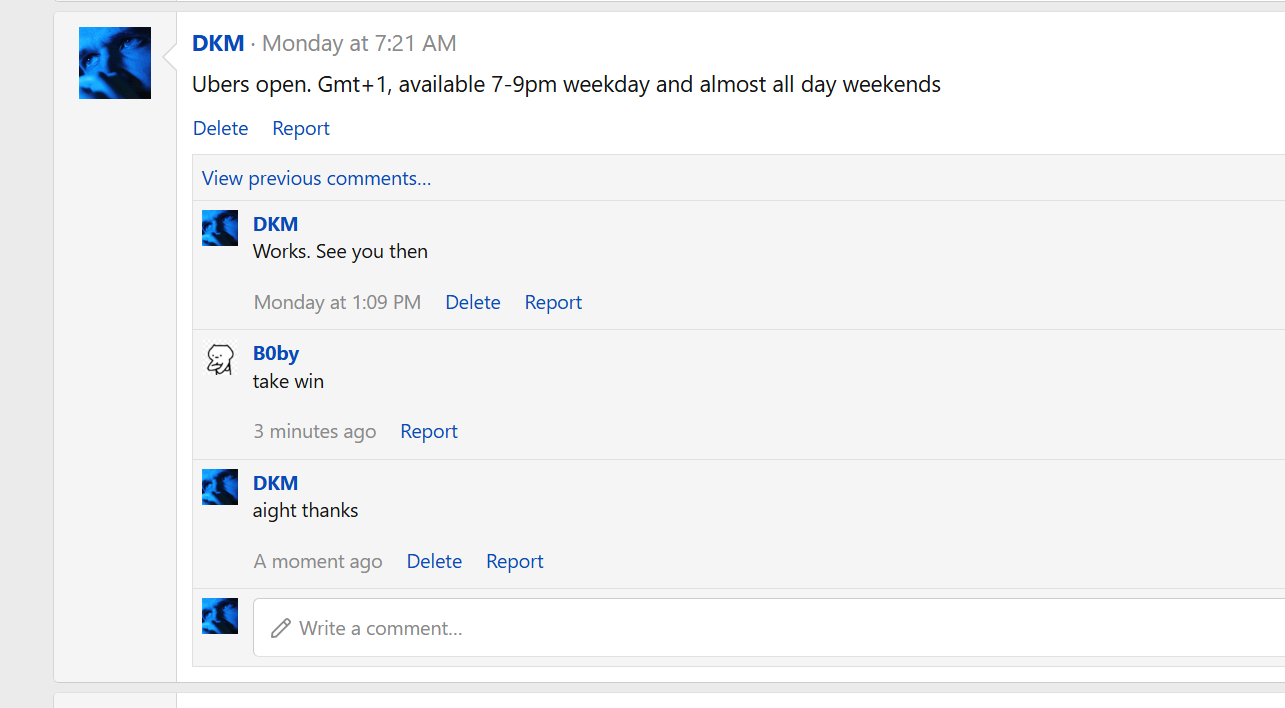Click the Monday at 7:21 AM timestamp
The width and height of the screenshot is (1285, 708).
click(x=359, y=43)
